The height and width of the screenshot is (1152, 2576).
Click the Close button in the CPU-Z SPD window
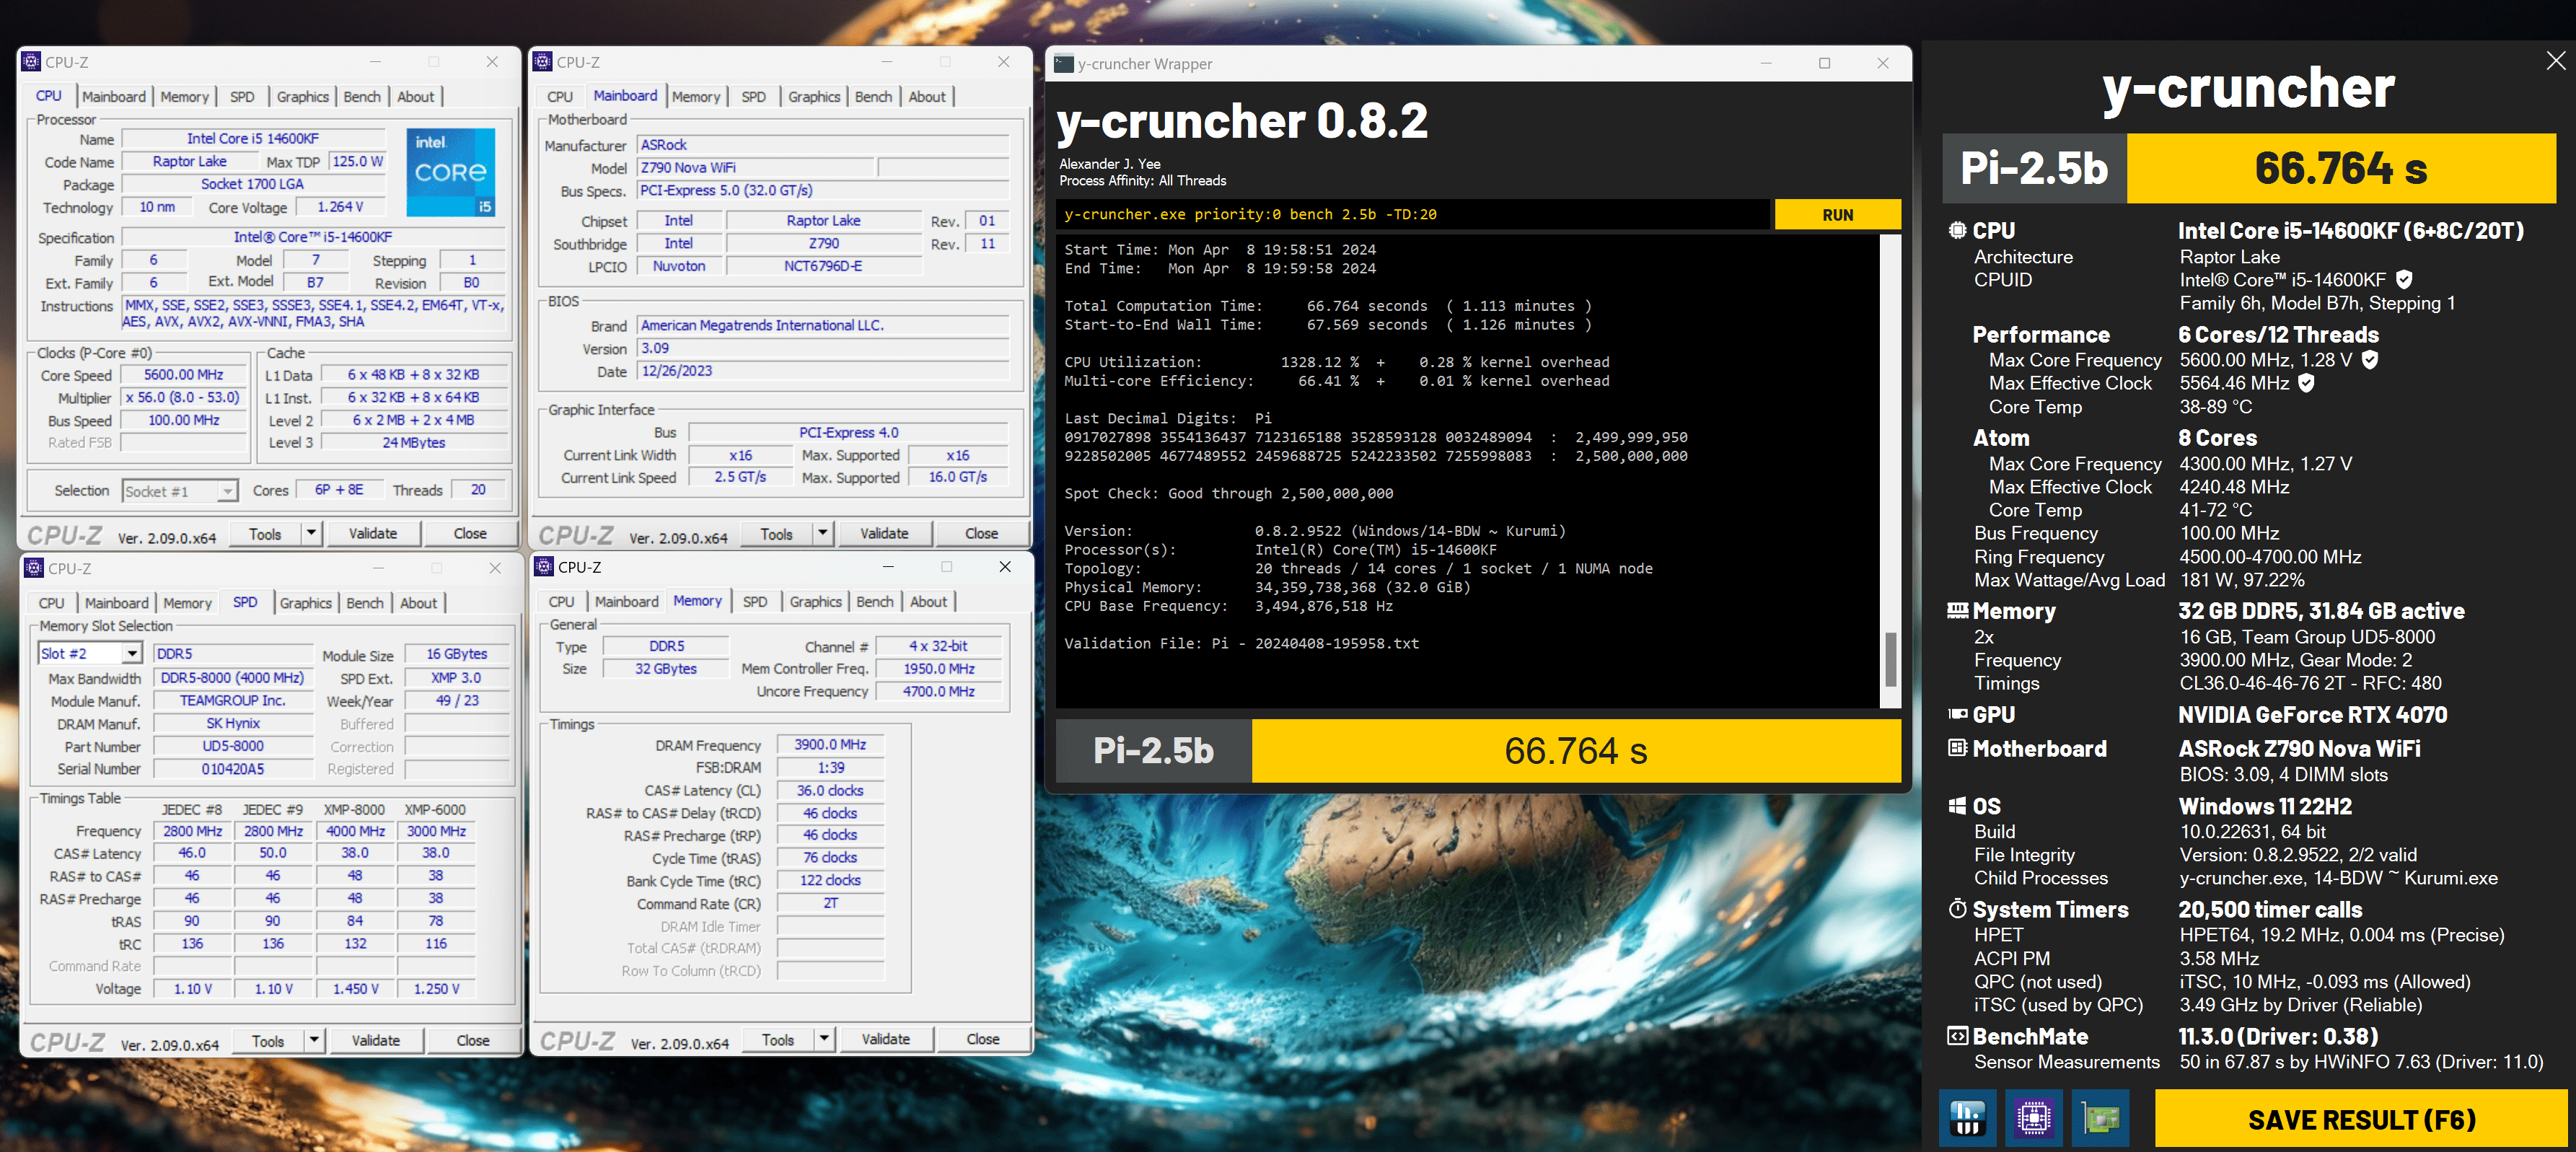(x=473, y=1040)
